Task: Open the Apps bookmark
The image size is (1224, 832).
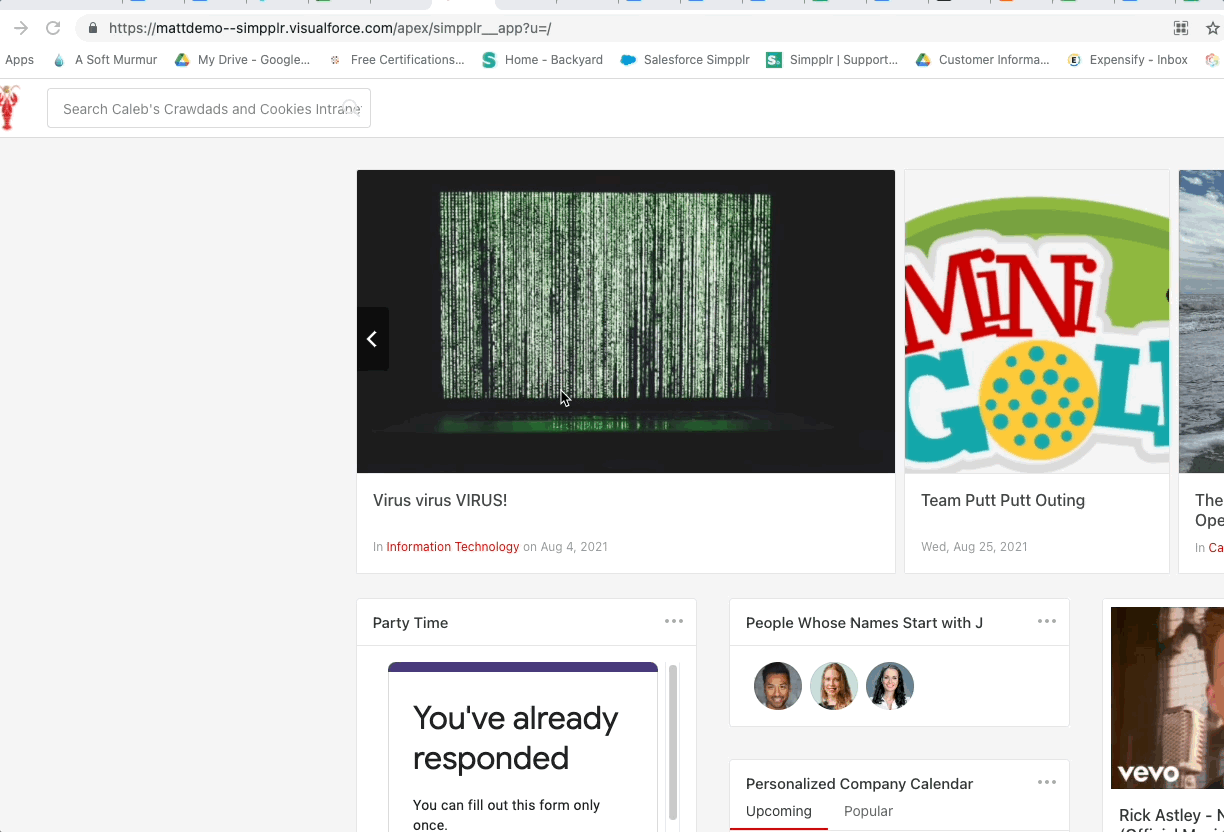Action: click(19, 60)
